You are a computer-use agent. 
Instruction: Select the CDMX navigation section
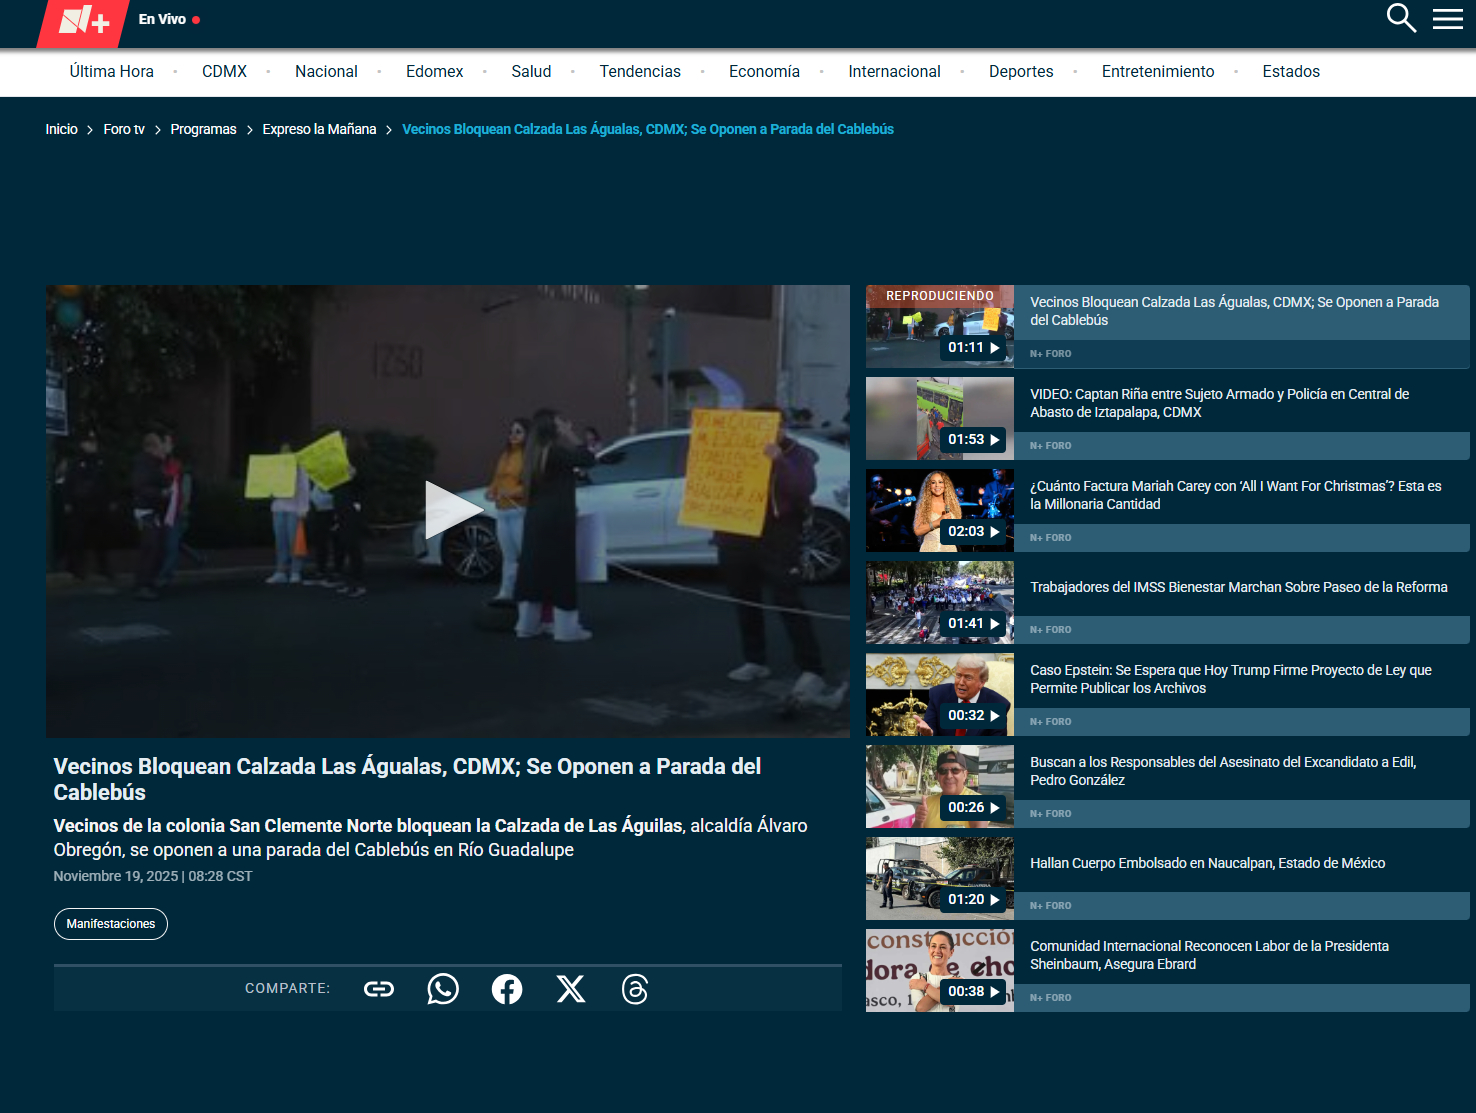coord(224,72)
